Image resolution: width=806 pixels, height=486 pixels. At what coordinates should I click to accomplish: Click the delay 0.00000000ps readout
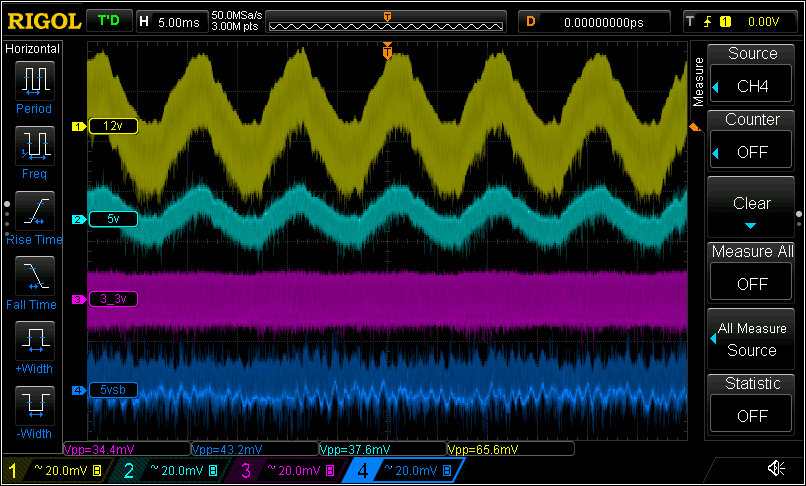pyautogui.click(x=603, y=22)
